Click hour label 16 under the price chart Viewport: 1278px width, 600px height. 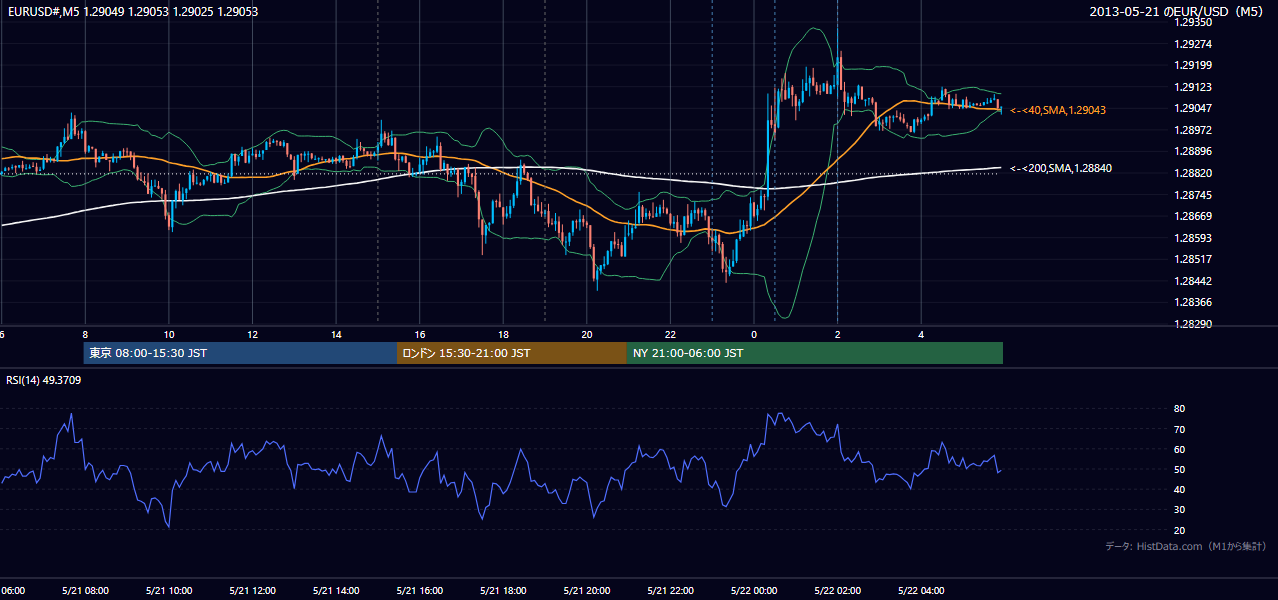click(420, 335)
